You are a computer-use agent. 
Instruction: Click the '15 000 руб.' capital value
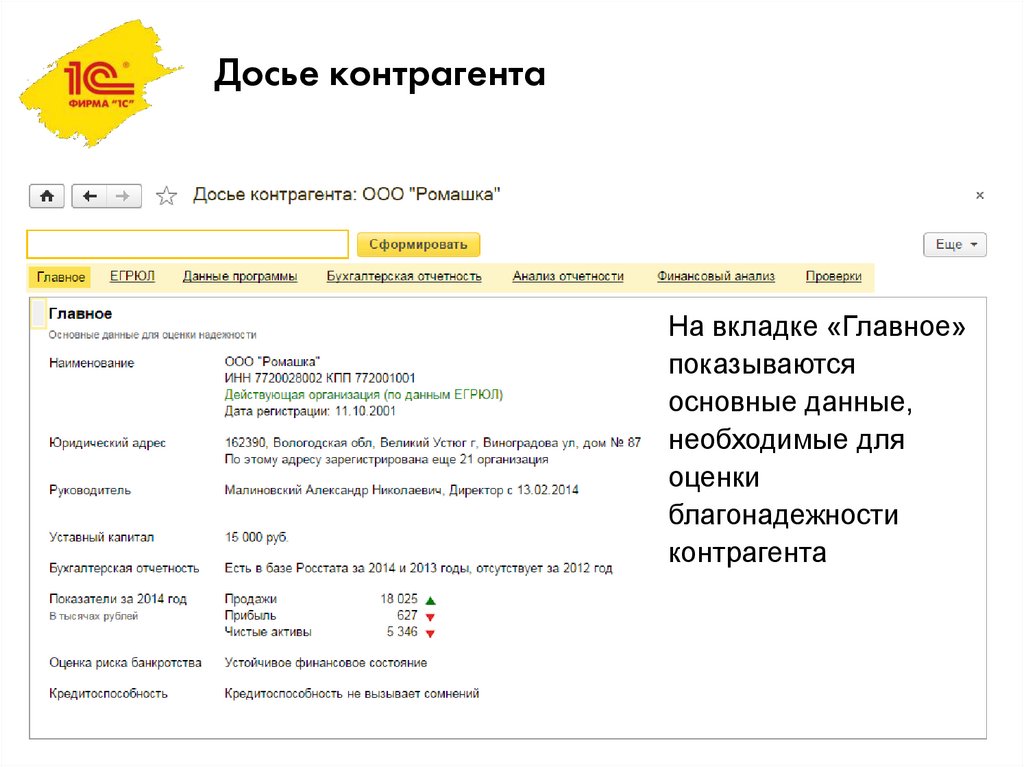tap(257, 537)
